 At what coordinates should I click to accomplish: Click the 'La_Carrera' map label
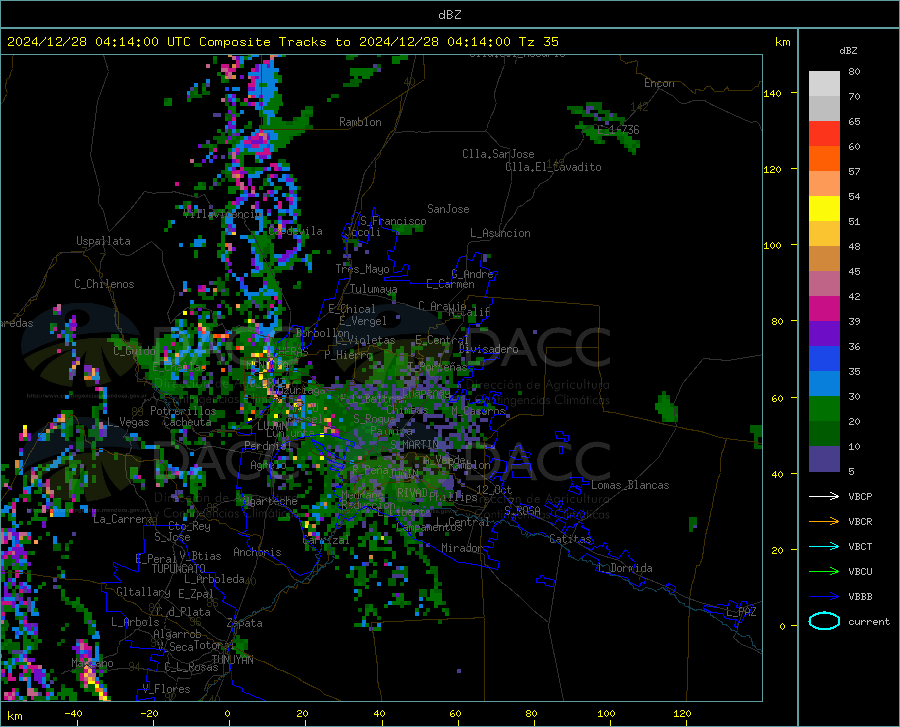(x=123, y=519)
